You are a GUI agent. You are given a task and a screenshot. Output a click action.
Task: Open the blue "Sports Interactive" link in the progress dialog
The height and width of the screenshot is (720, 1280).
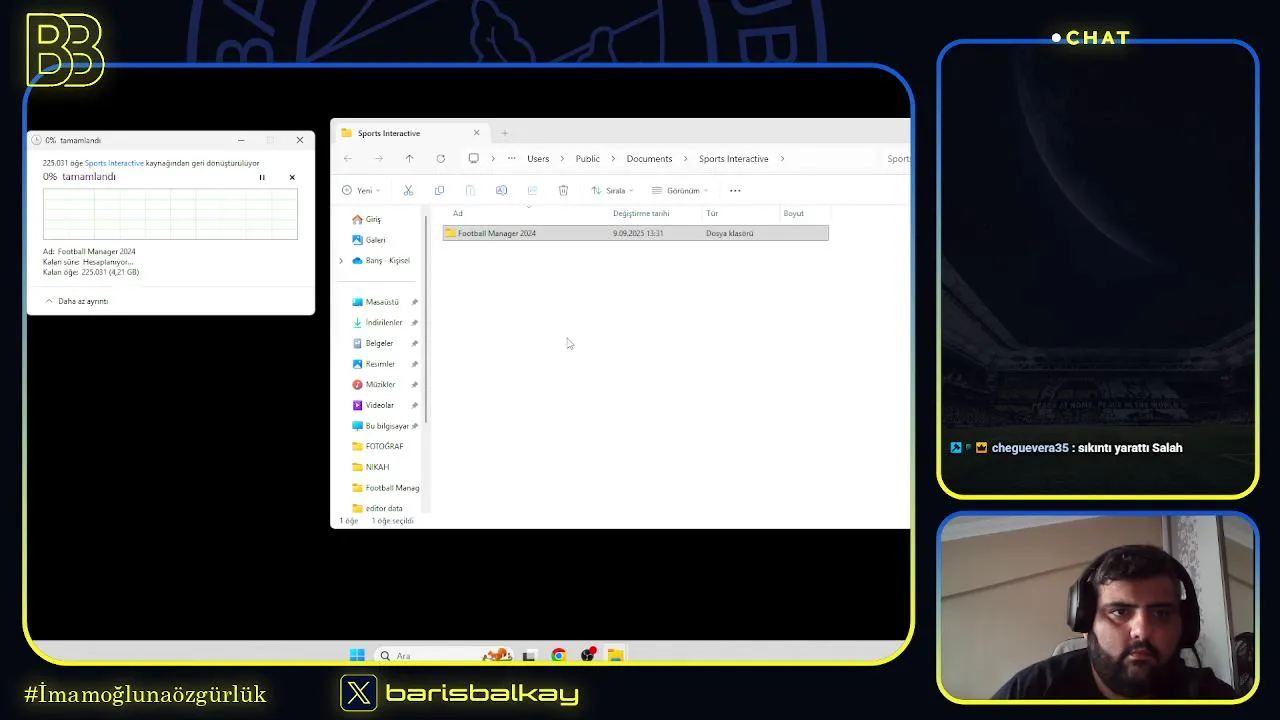(114, 163)
